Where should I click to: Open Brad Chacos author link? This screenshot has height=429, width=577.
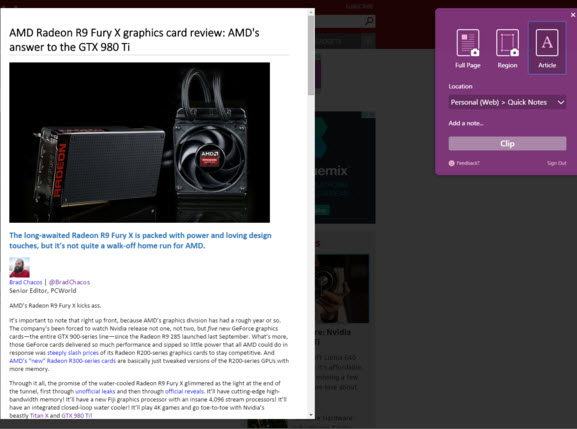click(26, 282)
